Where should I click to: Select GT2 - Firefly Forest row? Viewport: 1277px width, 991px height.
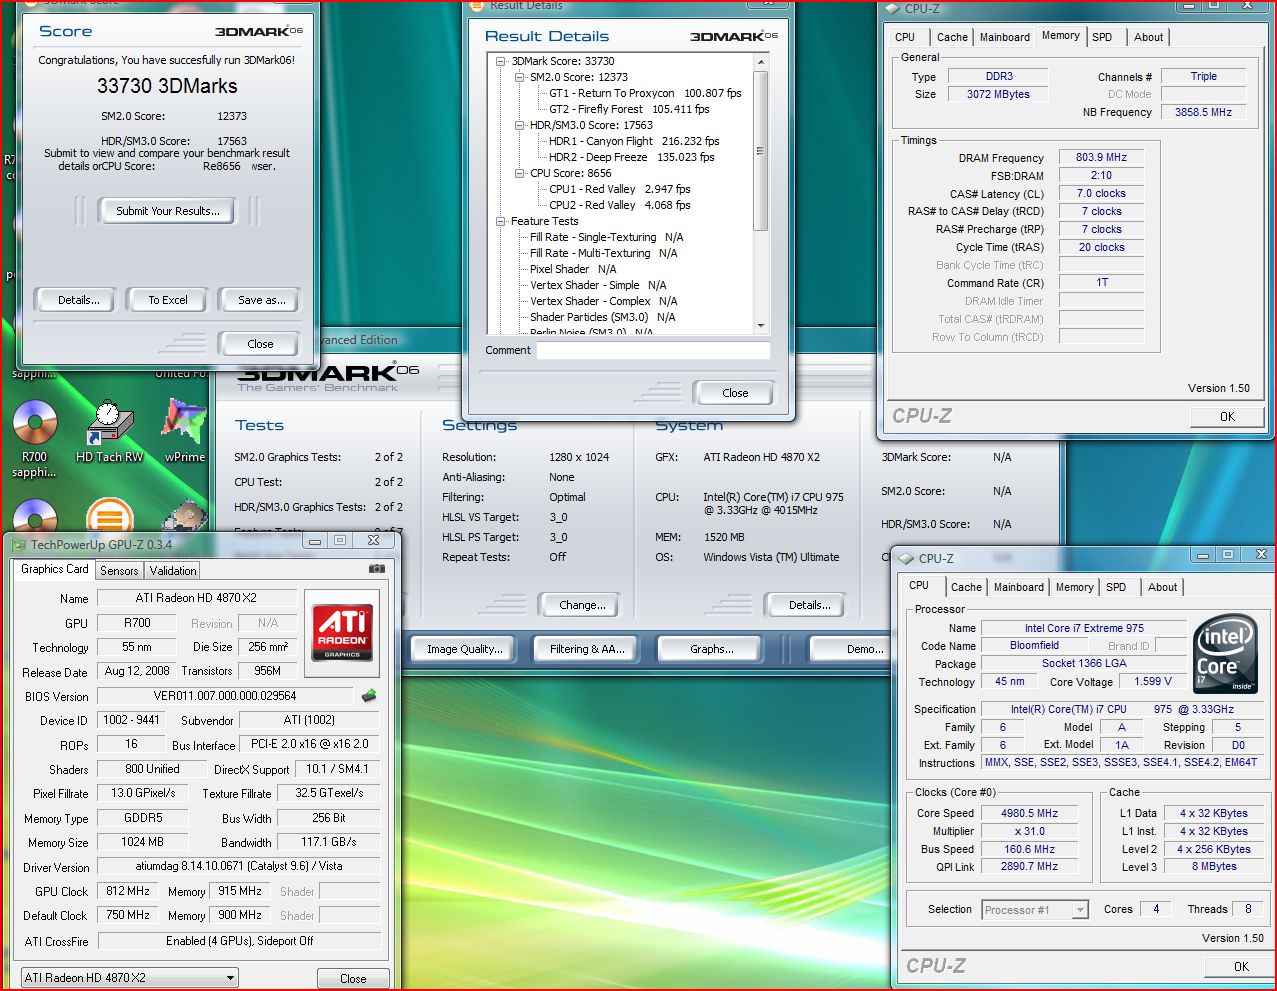tap(629, 109)
